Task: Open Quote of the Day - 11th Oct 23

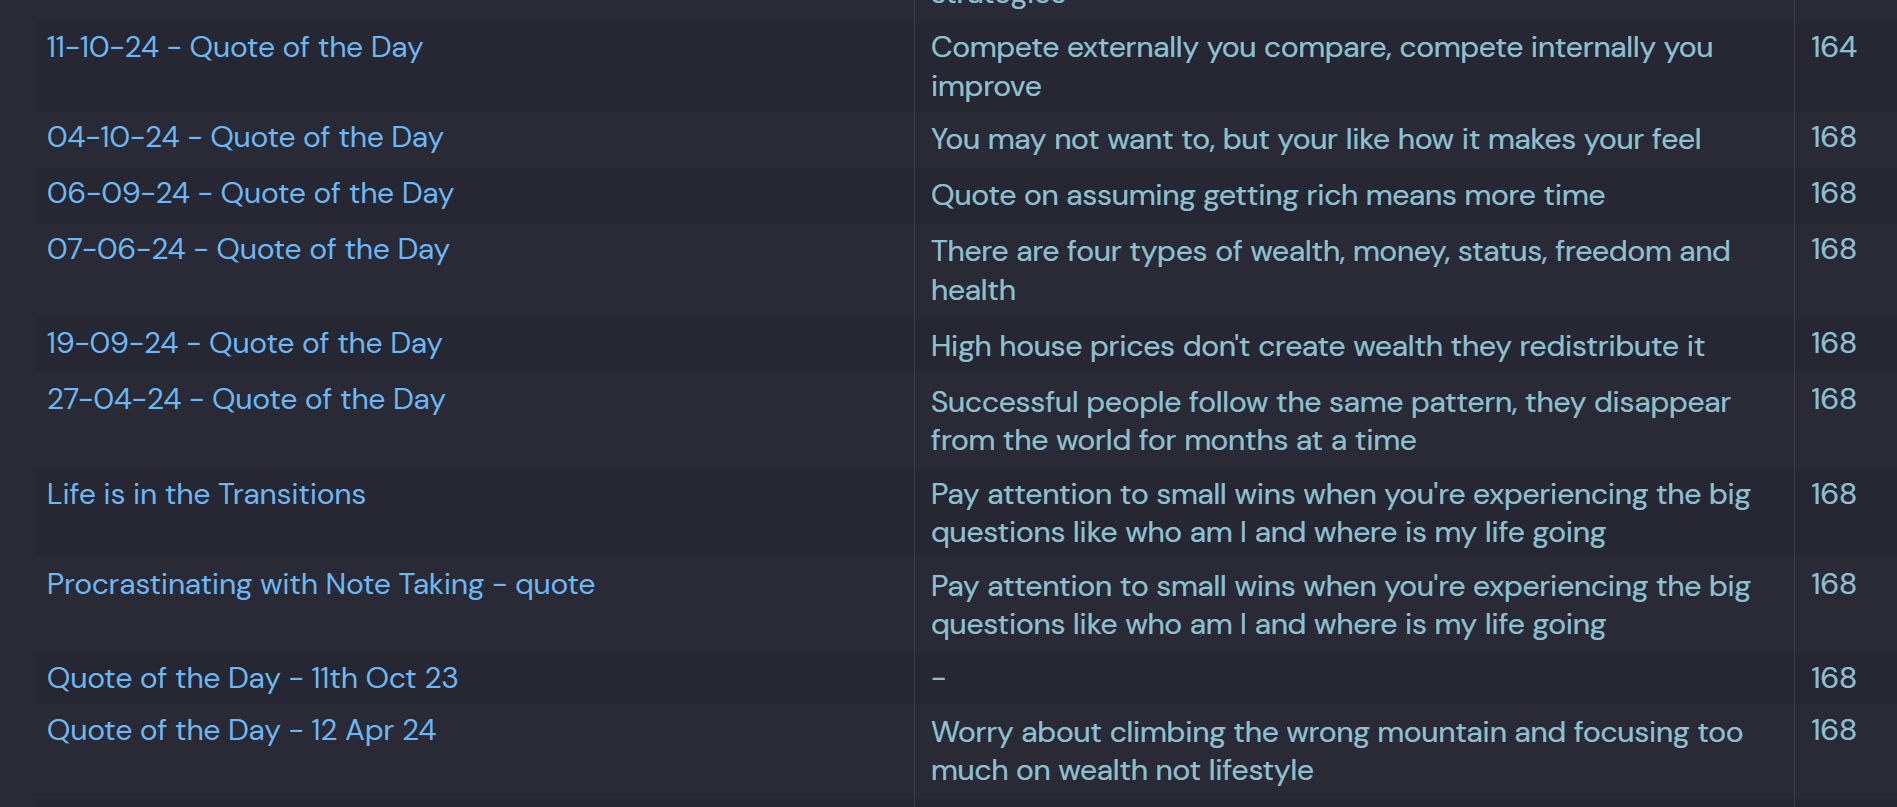Action: [x=252, y=679]
